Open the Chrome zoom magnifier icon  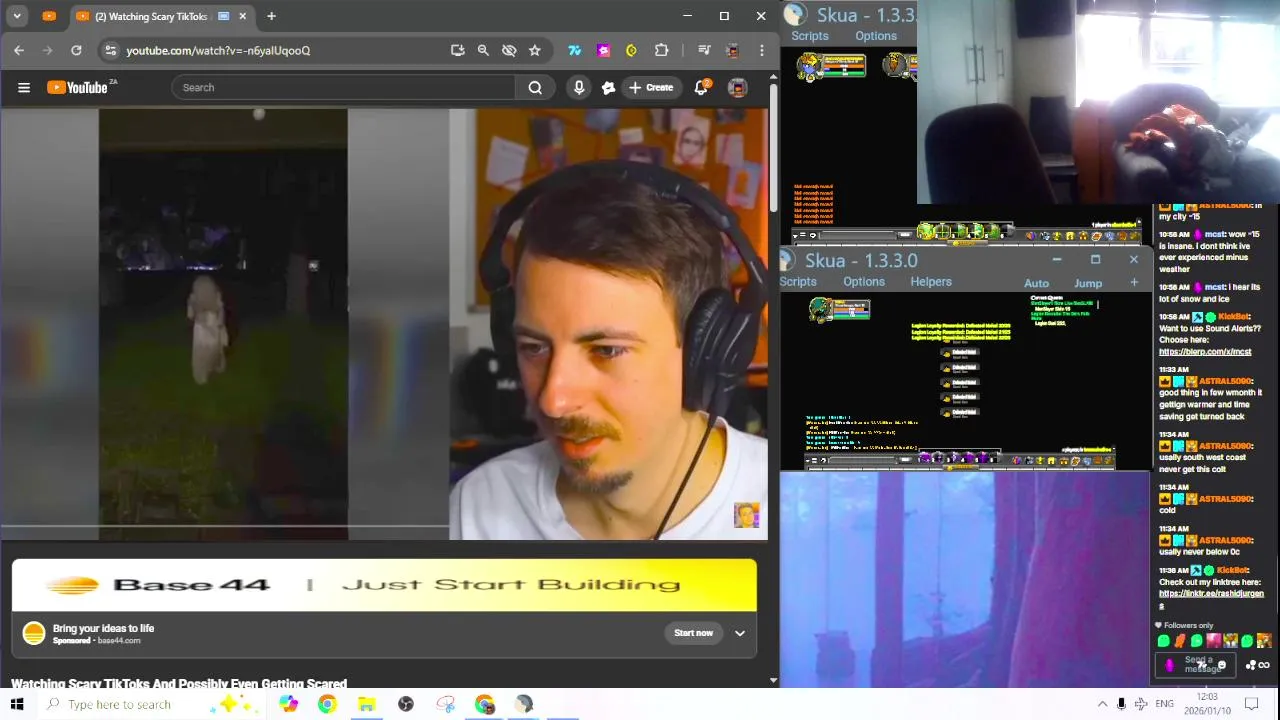click(483, 50)
